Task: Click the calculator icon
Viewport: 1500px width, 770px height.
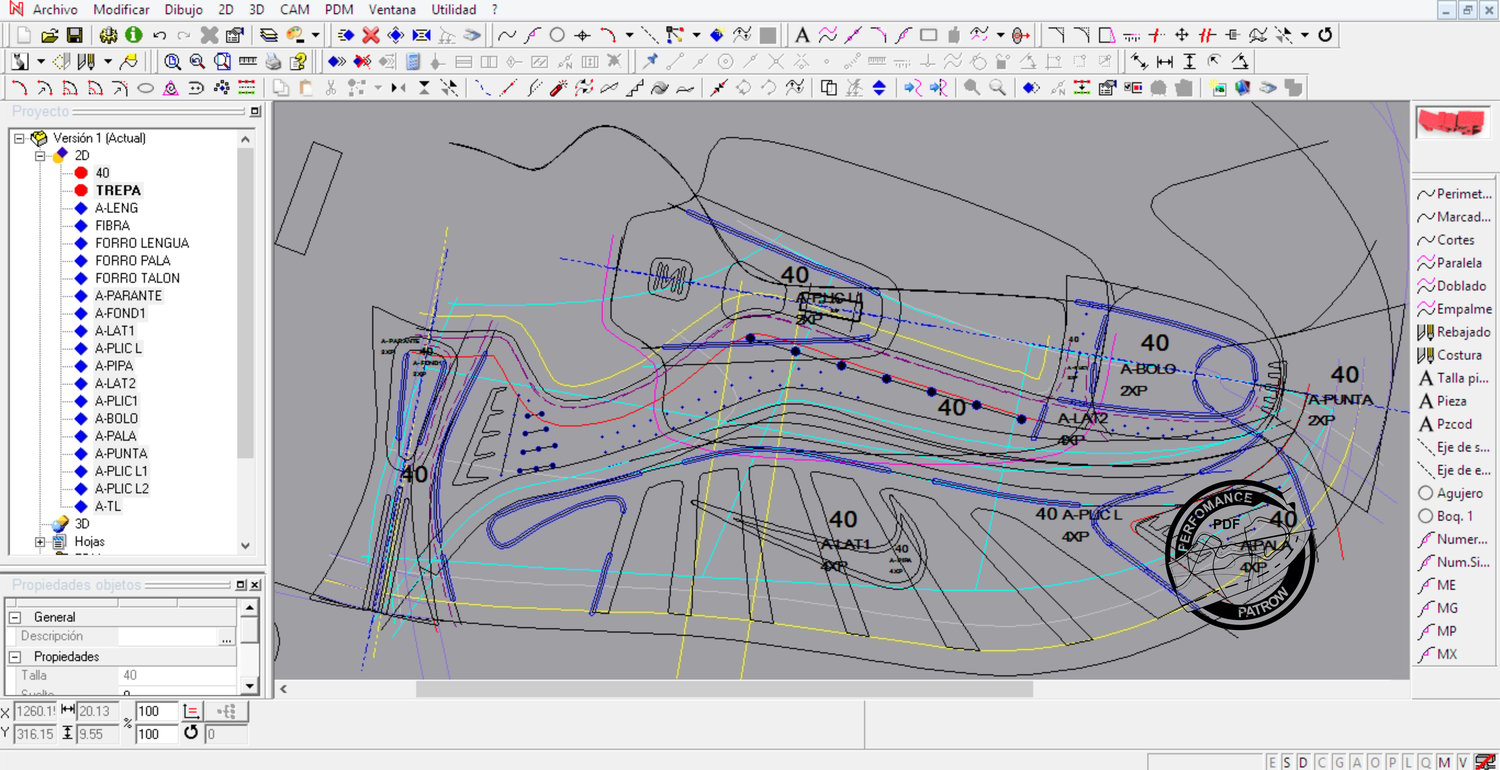Action: coord(412,61)
